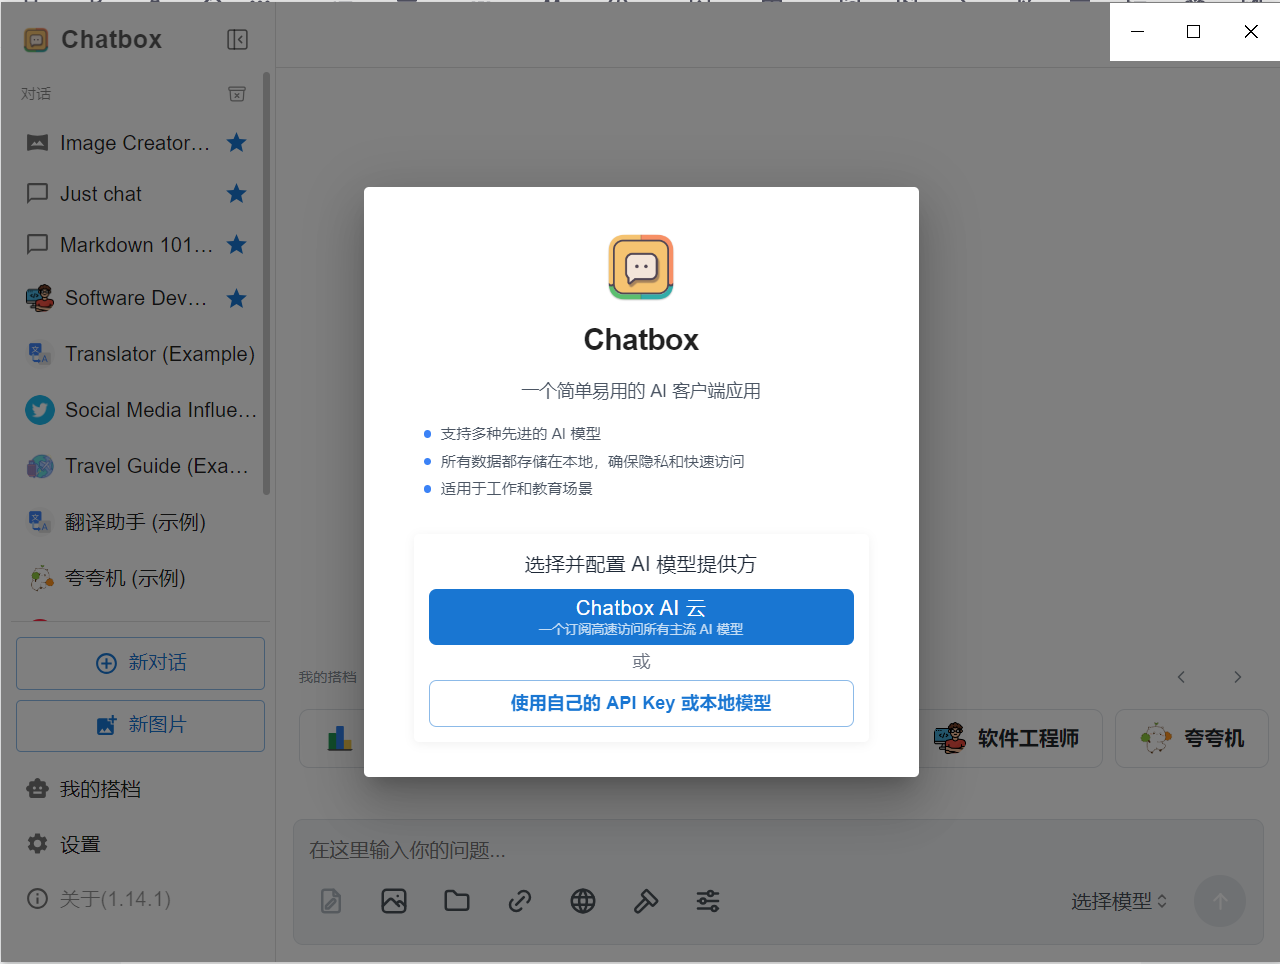Collapse the sidebar with the panel icon
This screenshot has height=964, width=1280.
tap(237, 39)
